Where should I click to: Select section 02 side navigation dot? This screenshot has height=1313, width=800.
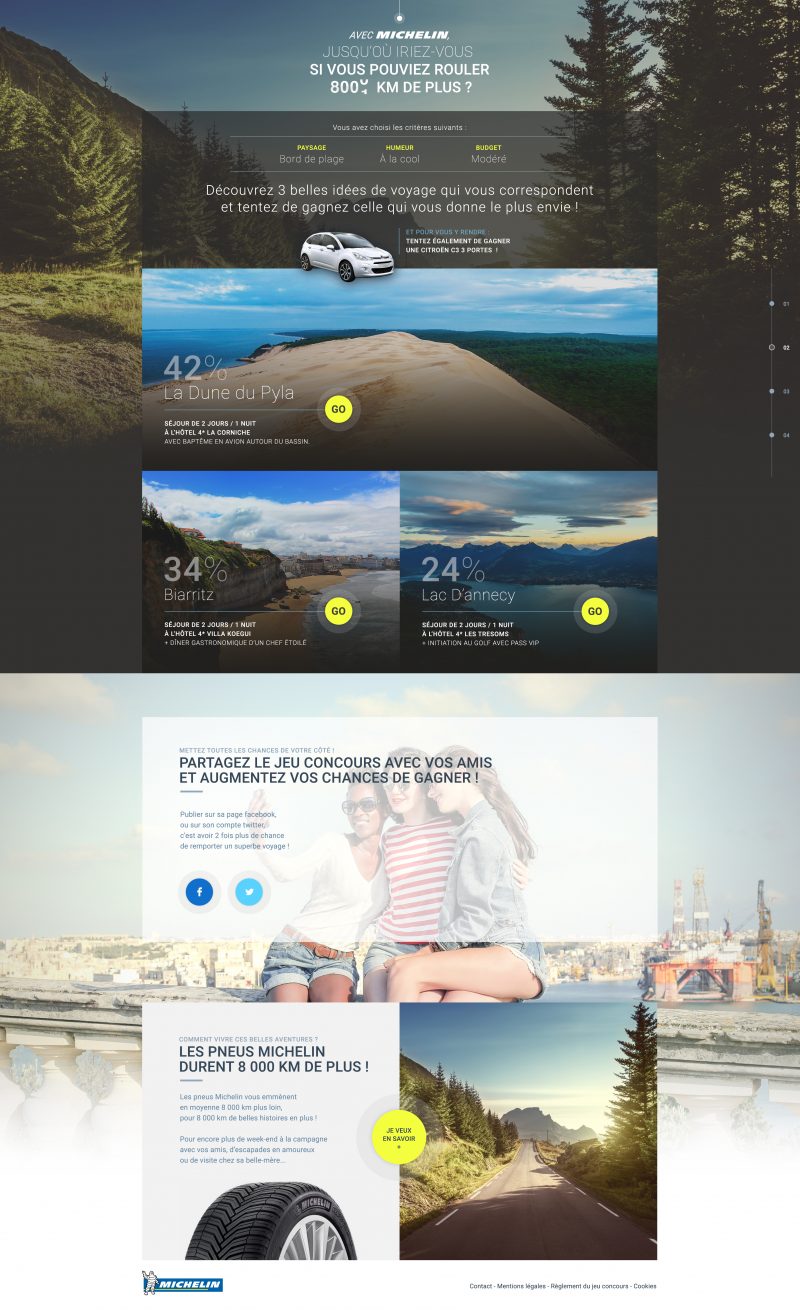(x=772, y=347)
